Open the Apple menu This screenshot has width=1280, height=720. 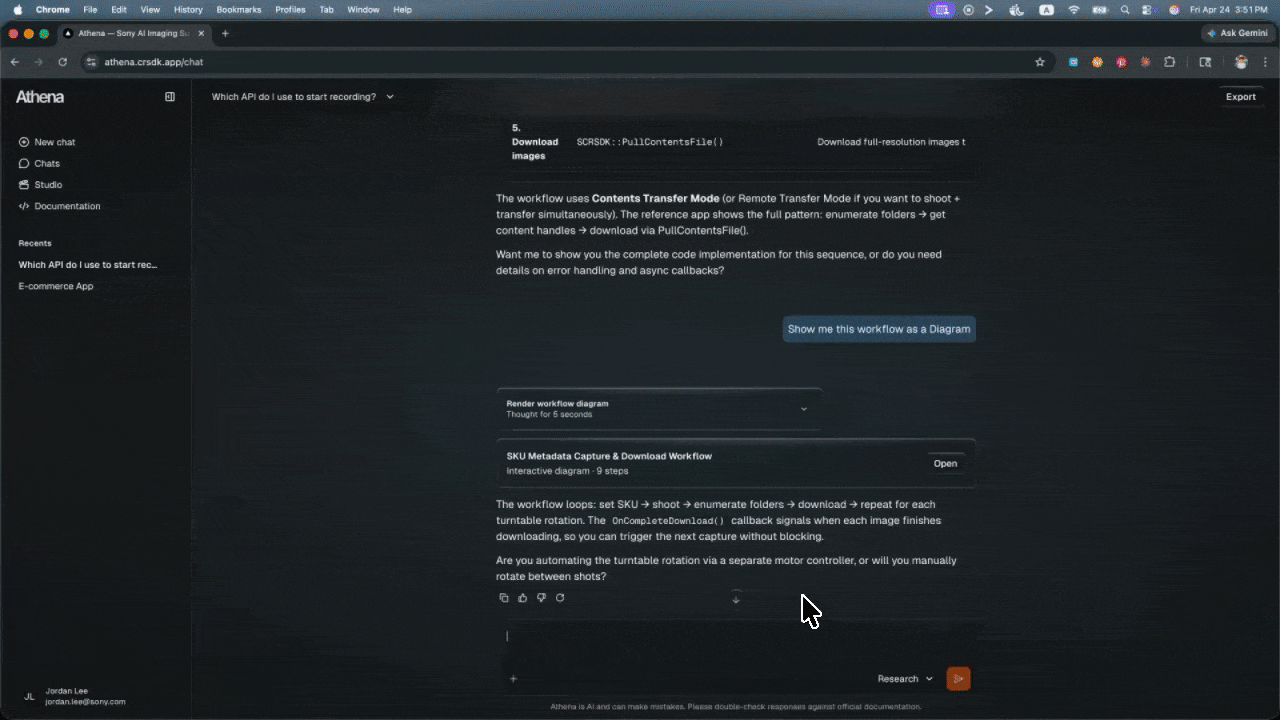point(17,9)
